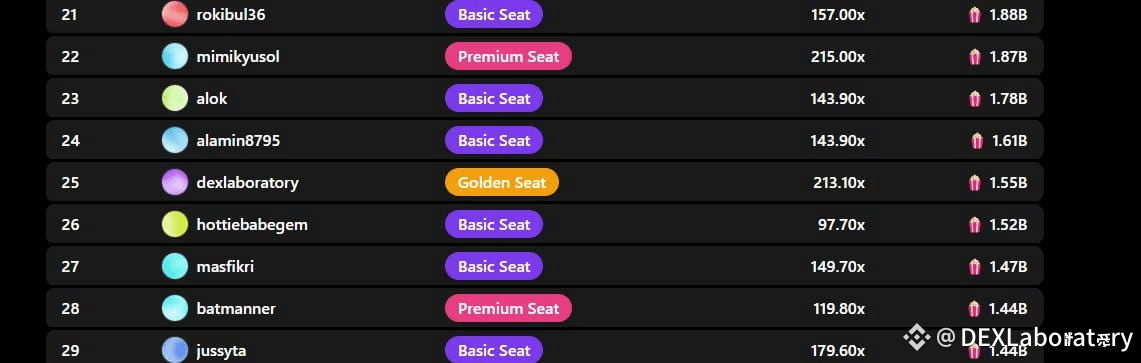Click the @DEXLaboratory watermark text
Image resolution: width=1141 pixels, height=363 pixels.
(1035, 338)
